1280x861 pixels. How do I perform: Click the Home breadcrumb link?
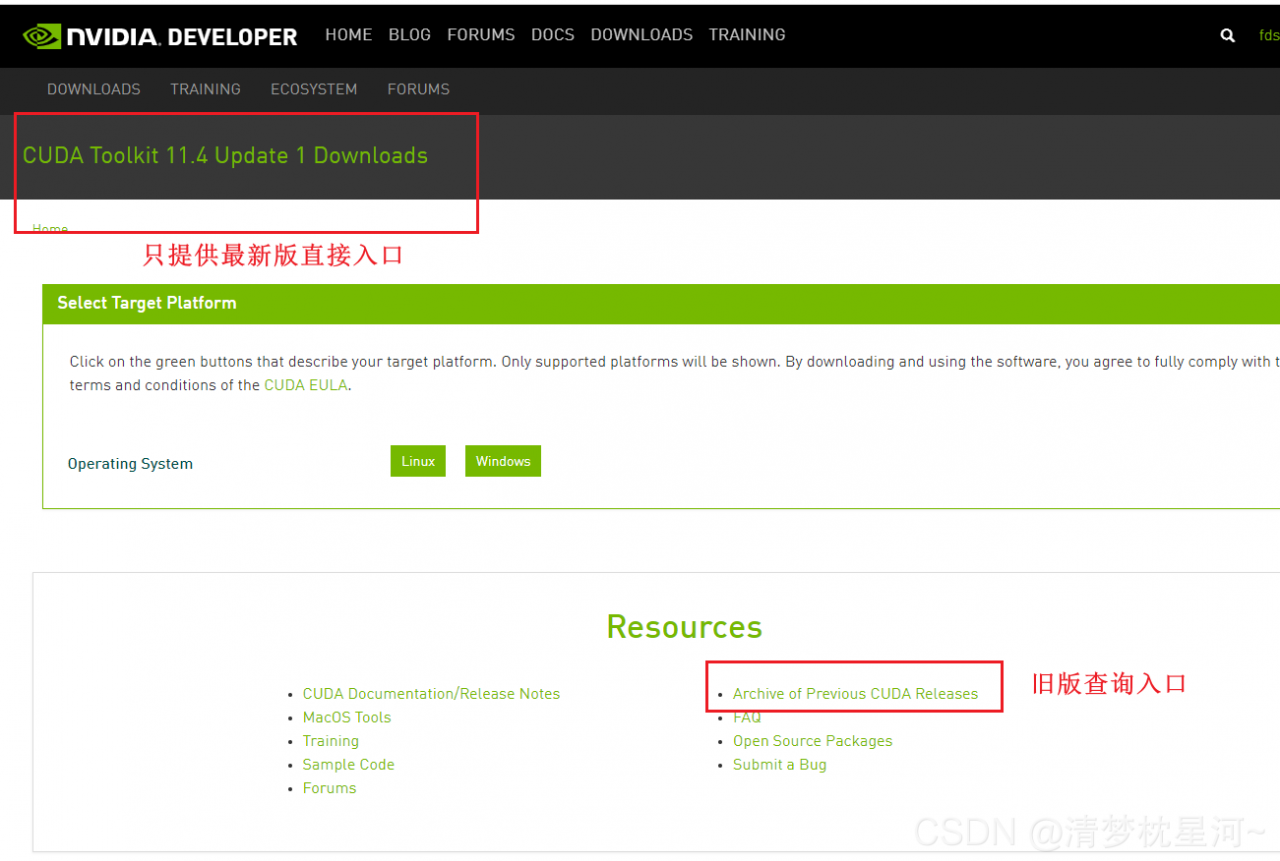tap(50, 229)
